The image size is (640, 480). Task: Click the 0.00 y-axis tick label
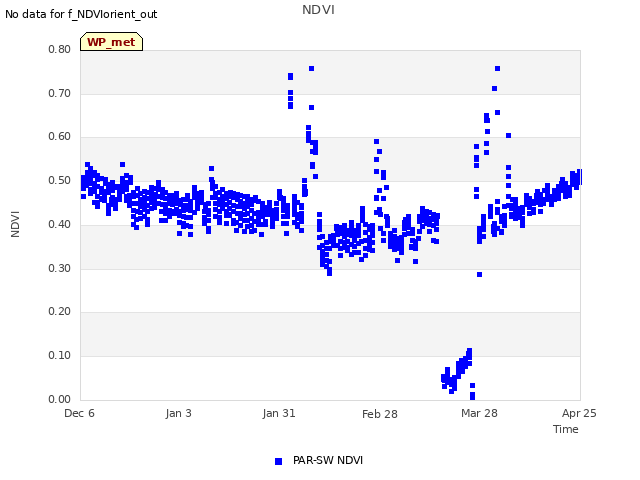pyautogui.click(x=60, y=399)
